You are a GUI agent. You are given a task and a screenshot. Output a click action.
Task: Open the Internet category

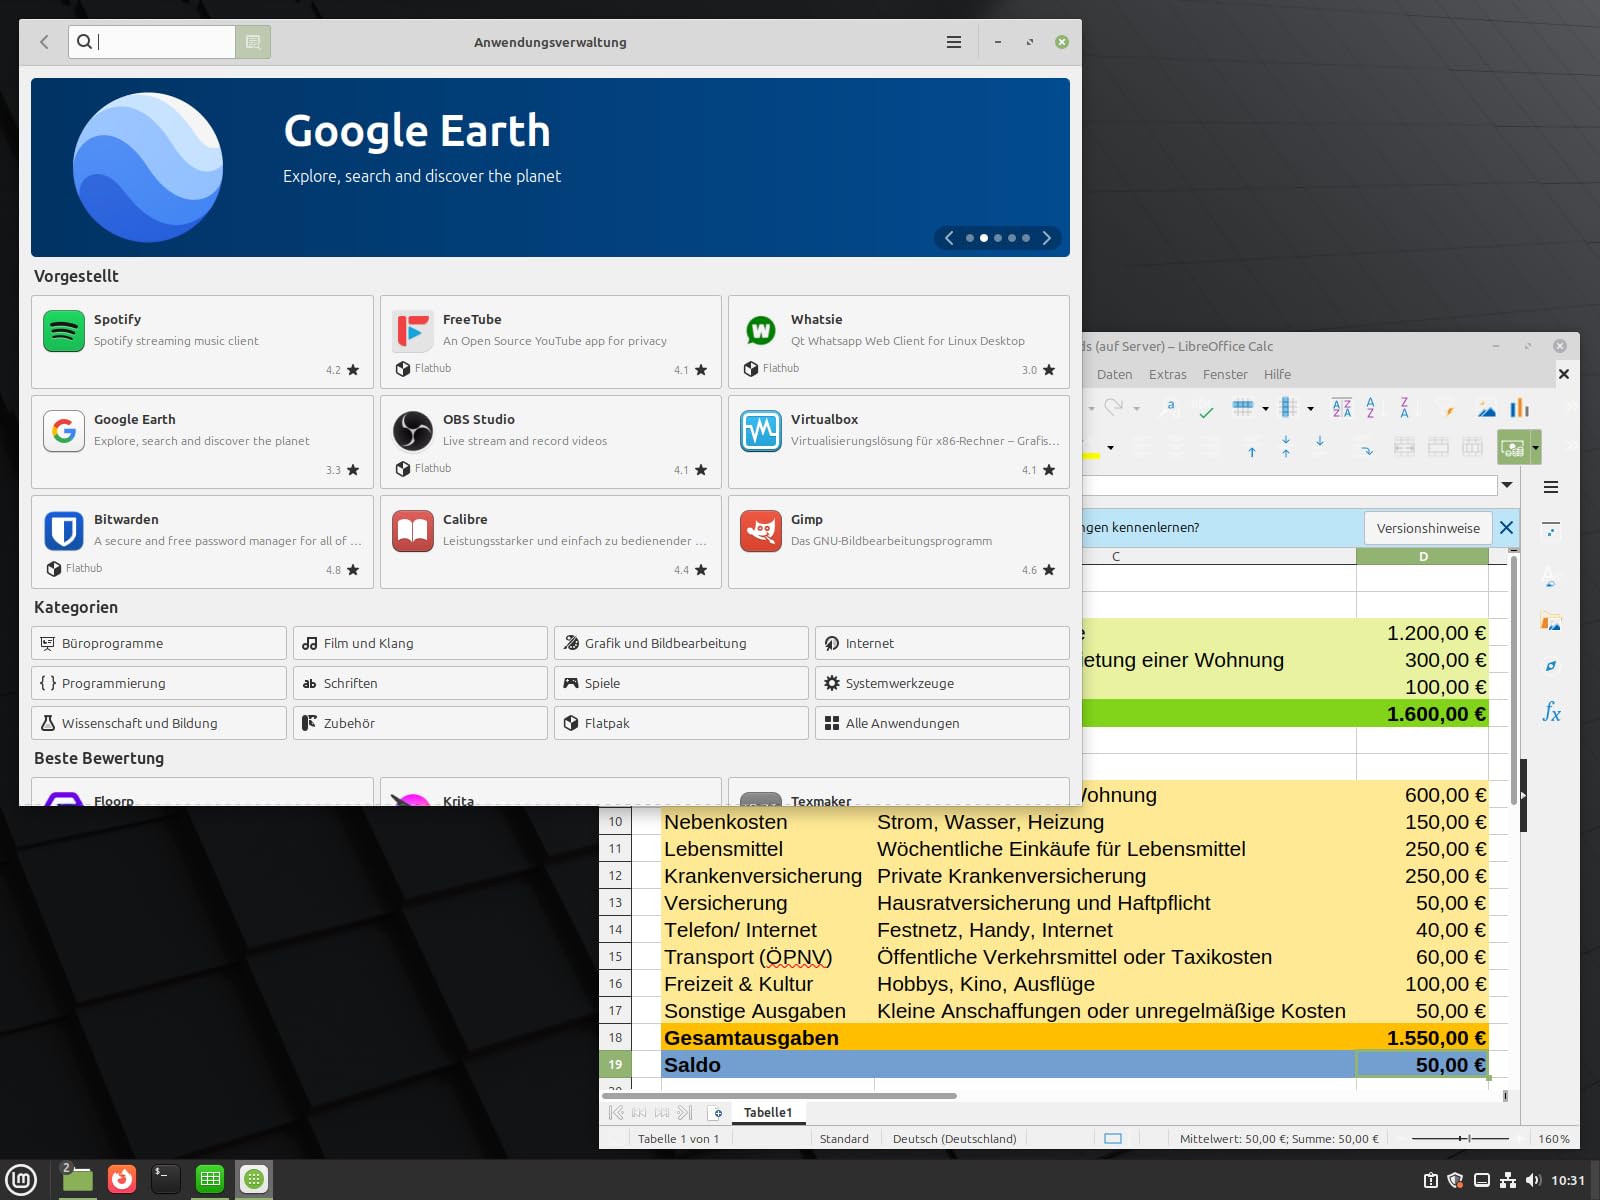[x=942, y=643]
